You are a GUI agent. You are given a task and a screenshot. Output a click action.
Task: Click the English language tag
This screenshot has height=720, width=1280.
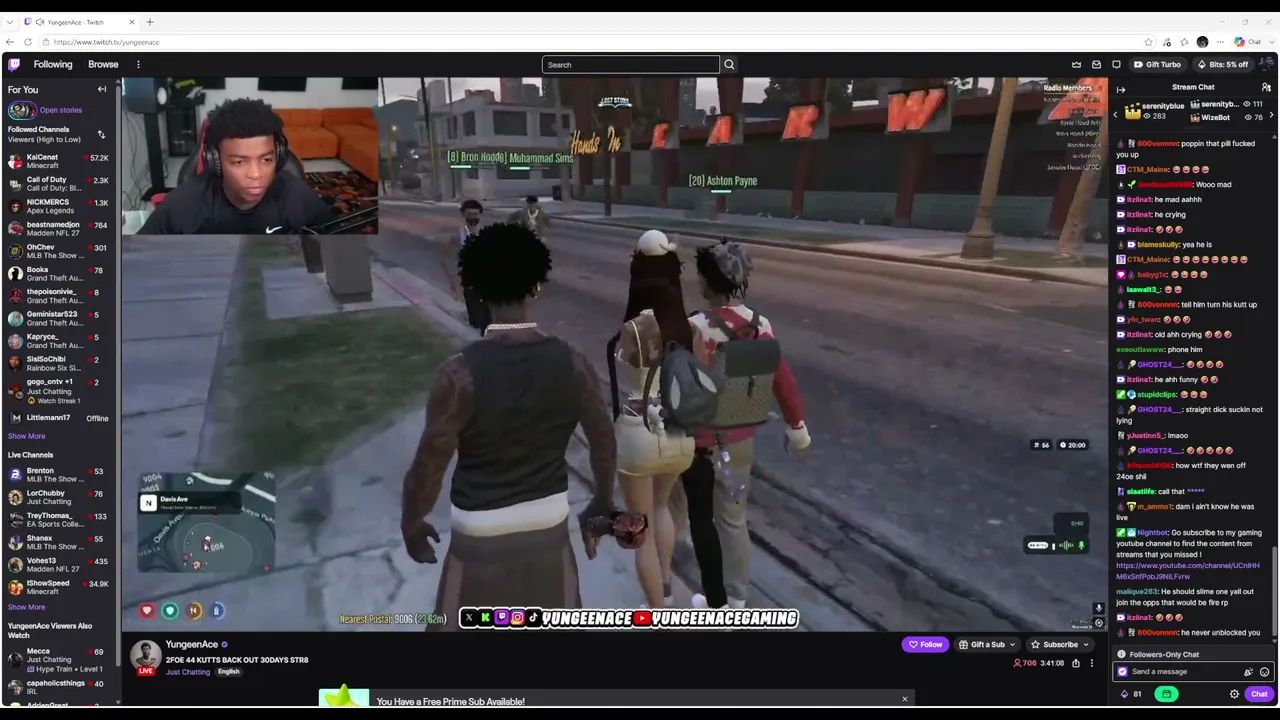point(228,672)
